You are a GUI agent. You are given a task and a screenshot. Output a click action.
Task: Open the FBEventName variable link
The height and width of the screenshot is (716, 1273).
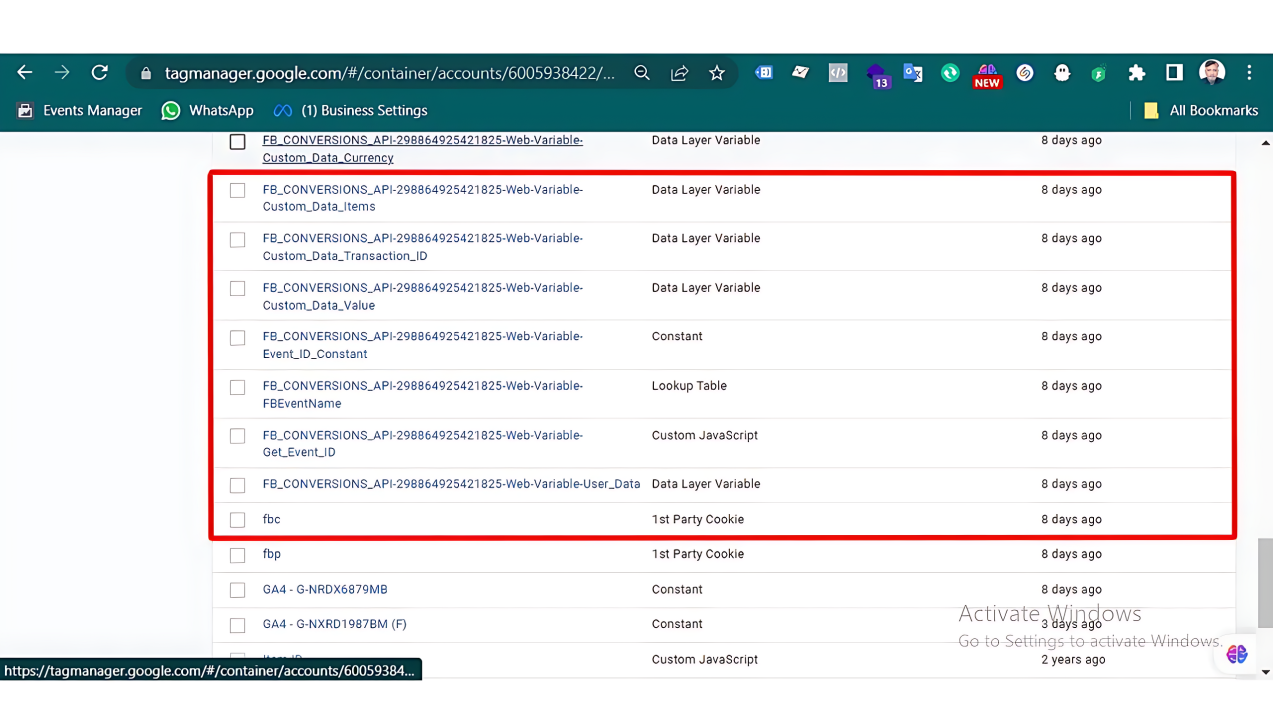tap(423, 394)
